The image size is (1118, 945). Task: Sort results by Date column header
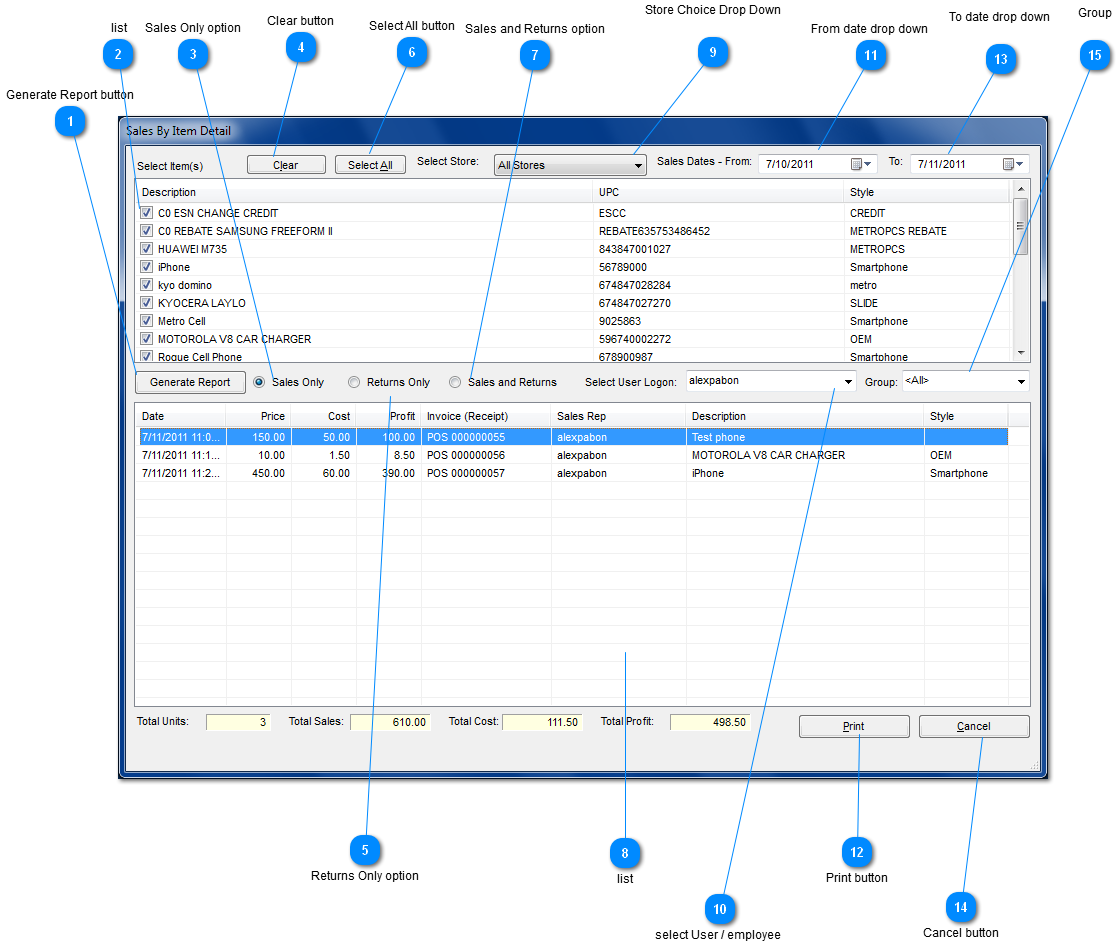click(x=180, y=417)
